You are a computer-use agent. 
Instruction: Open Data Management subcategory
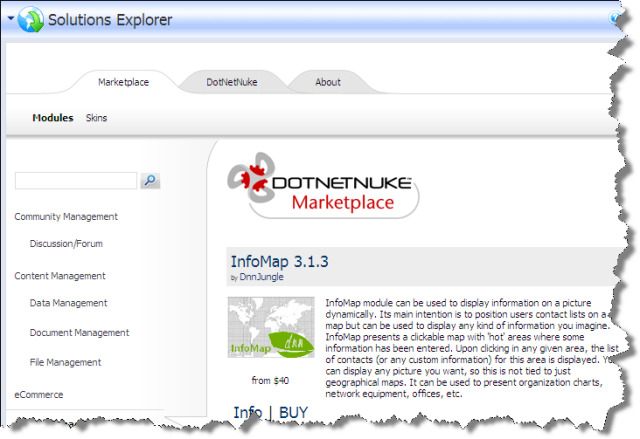[x=69, y=303]
